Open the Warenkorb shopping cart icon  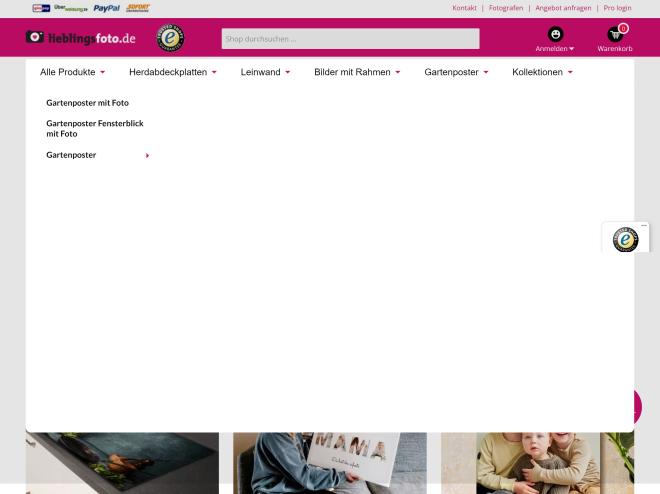[x=615, y=35]
